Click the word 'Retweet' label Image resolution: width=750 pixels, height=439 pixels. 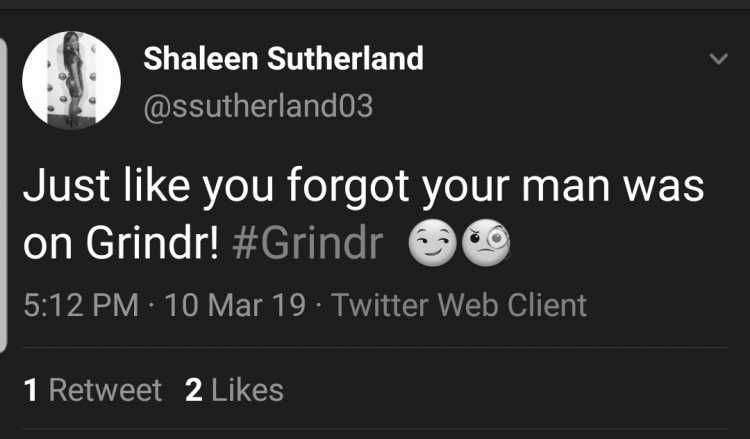105,390
